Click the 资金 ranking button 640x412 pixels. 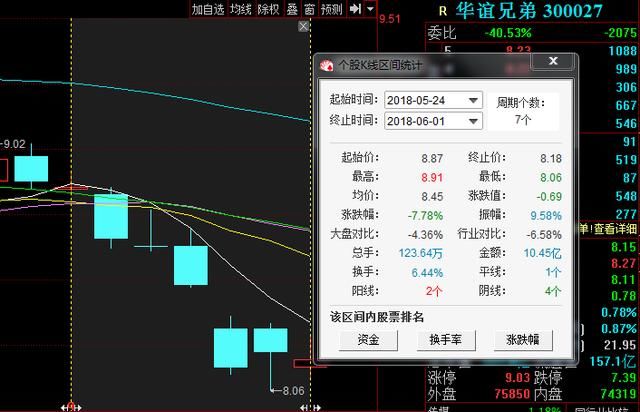click(369, 340)
